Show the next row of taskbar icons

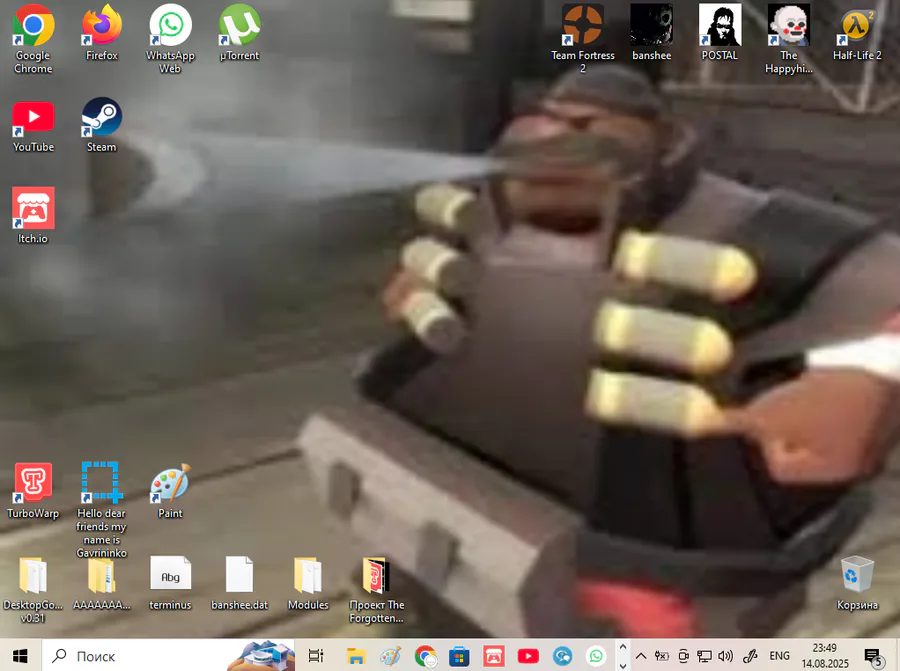point(623,665)
